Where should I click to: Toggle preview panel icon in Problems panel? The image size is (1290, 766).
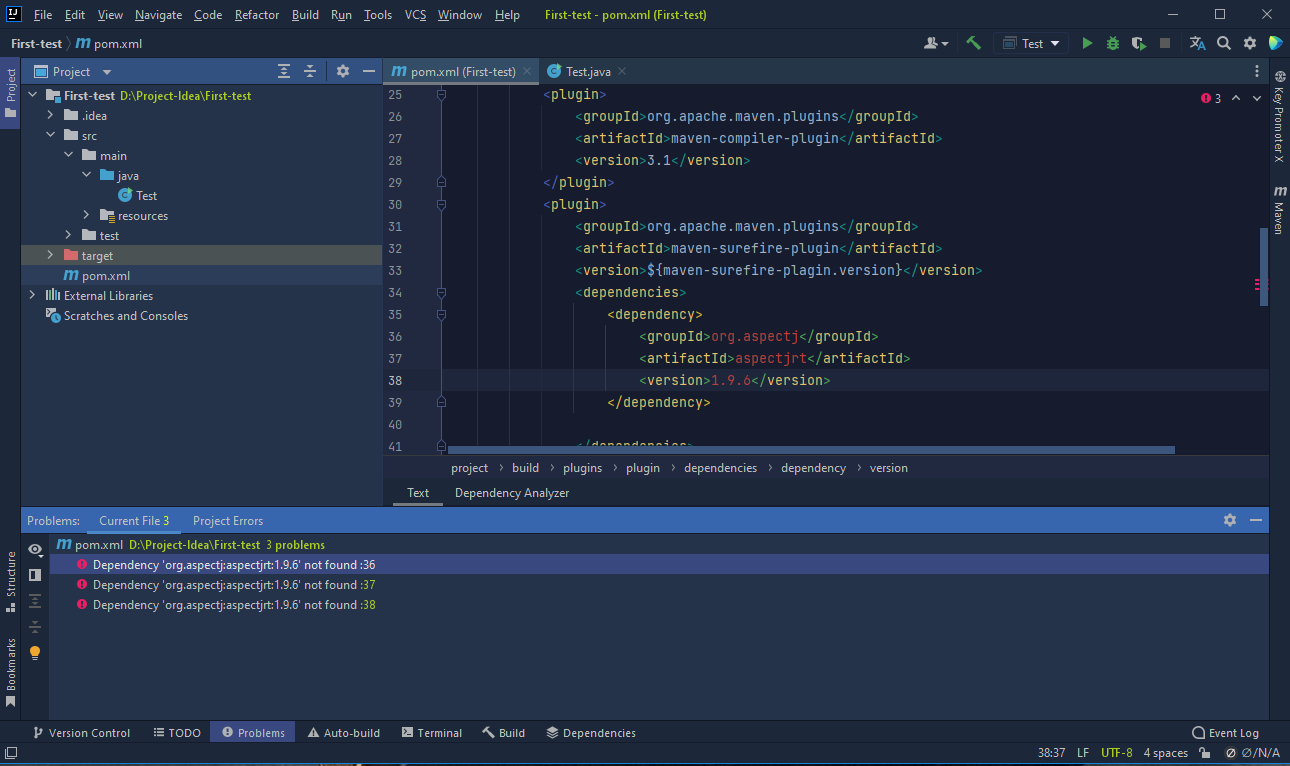pyautogui.click(x=35, y=575)
